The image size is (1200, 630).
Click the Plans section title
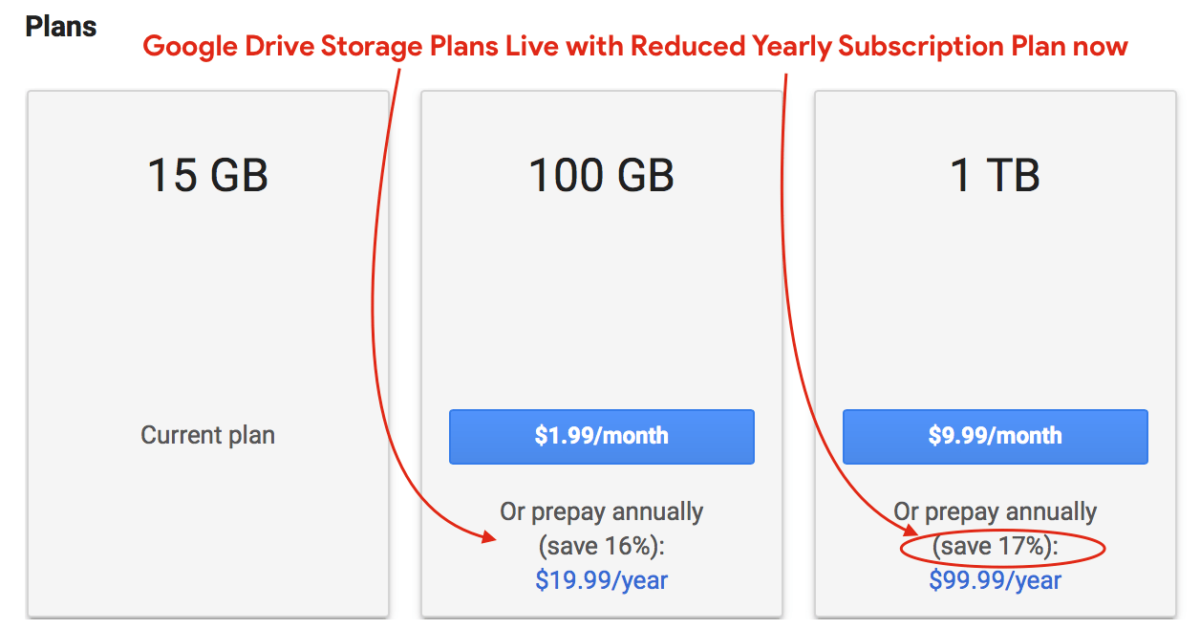click(x=60, y=26)
